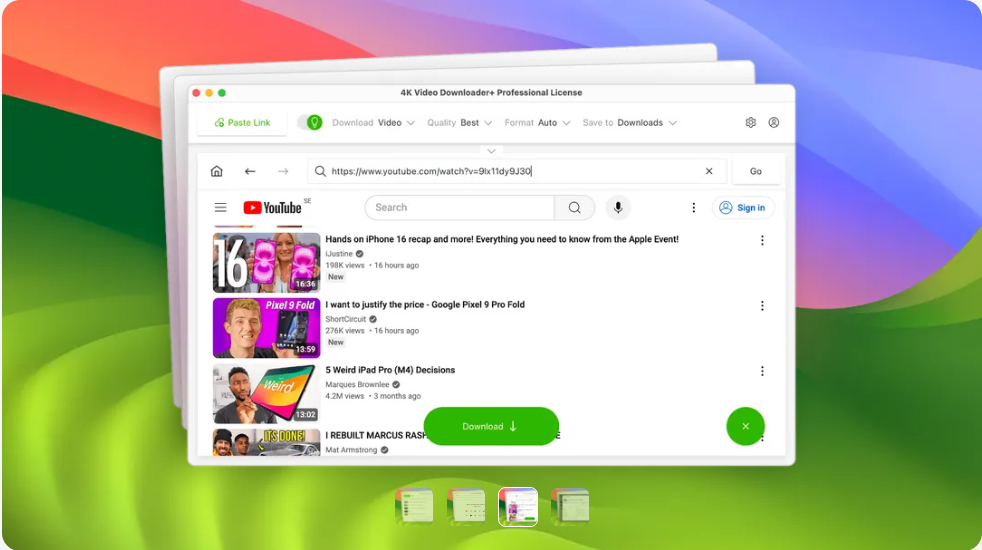Open the Format Auto dropdown

tap(537, 123)
